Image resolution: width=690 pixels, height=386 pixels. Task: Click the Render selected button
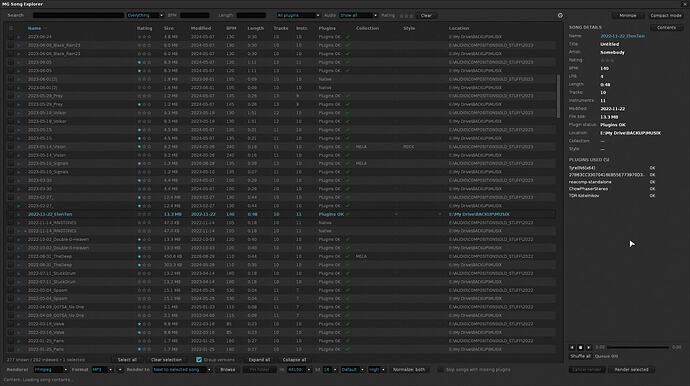[x=631, y=370]
